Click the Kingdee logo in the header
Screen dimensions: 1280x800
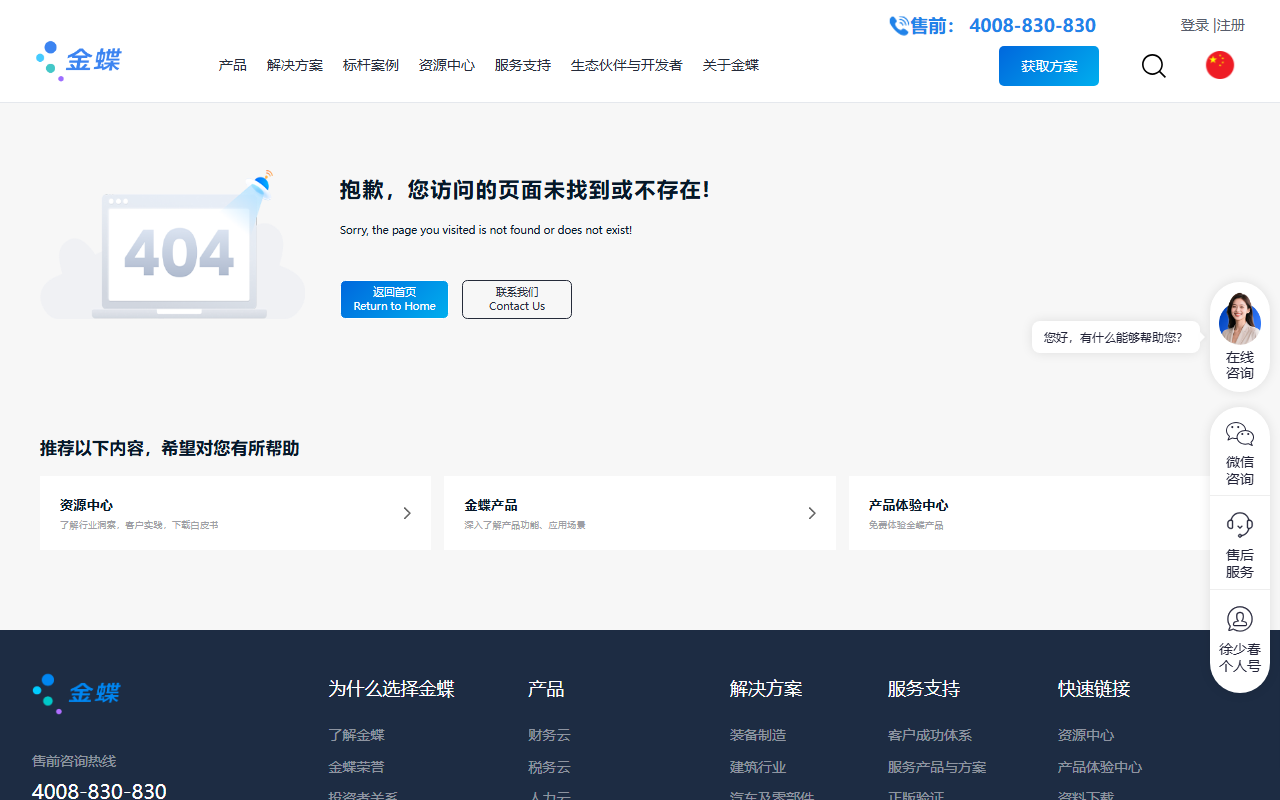78,61
